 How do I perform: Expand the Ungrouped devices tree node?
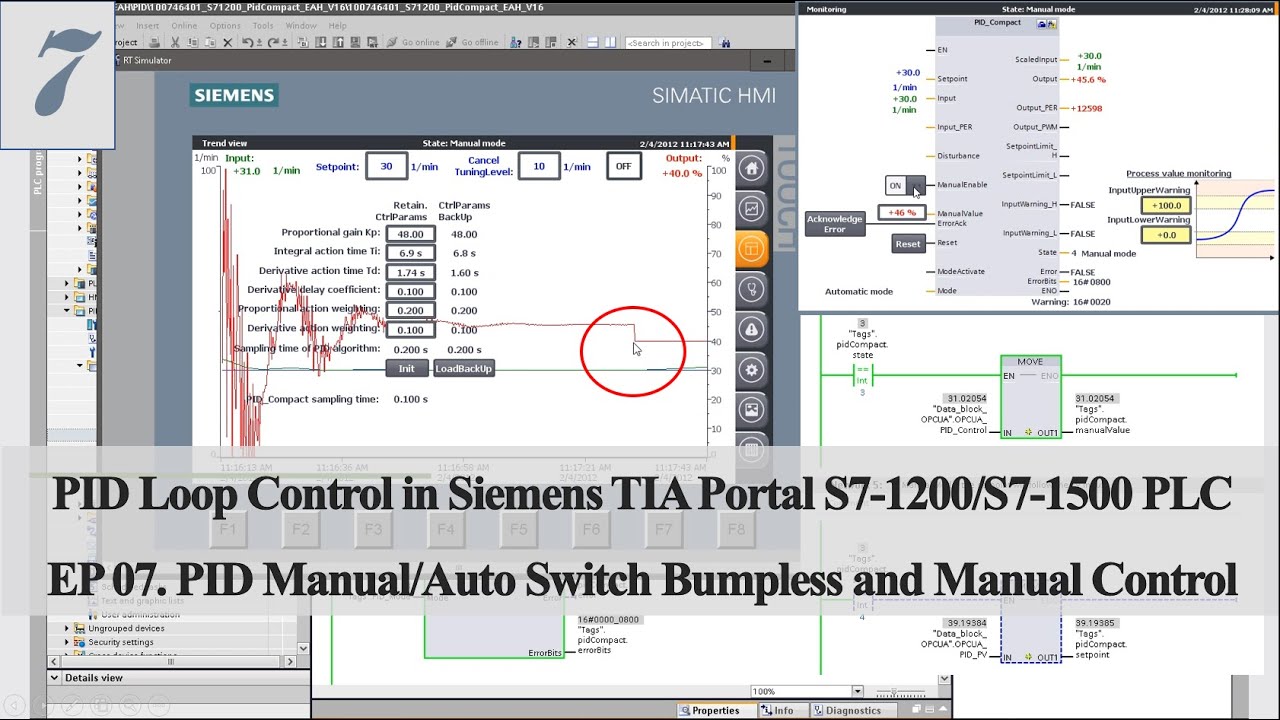pyautogui.click(x=68, y=628)
